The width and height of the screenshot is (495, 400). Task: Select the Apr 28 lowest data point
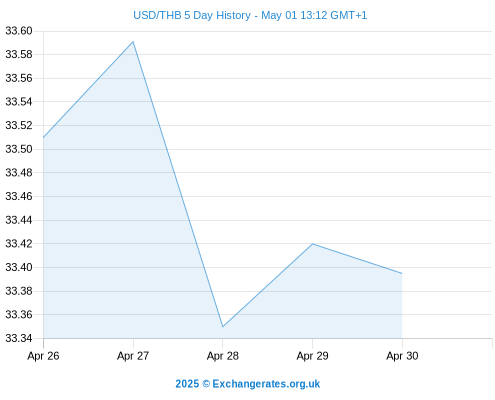click(x=223, y=327)
